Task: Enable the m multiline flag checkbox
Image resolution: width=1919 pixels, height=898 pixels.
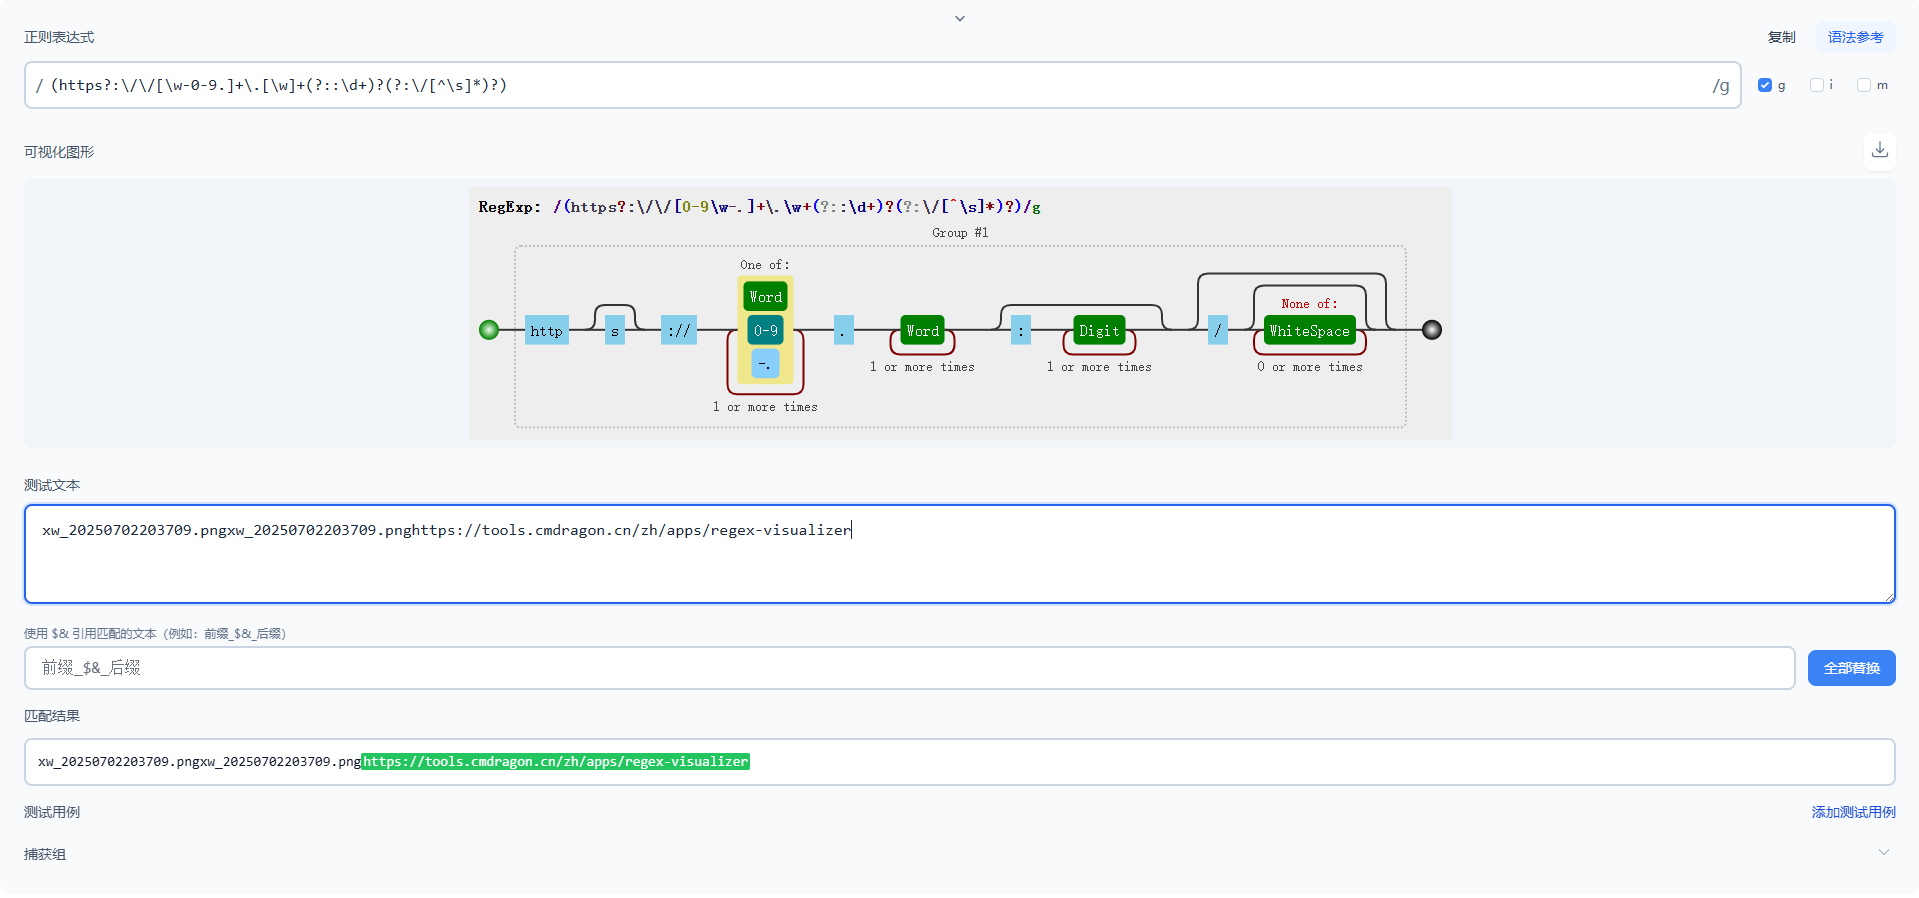Action: [x=1864, y=85]
